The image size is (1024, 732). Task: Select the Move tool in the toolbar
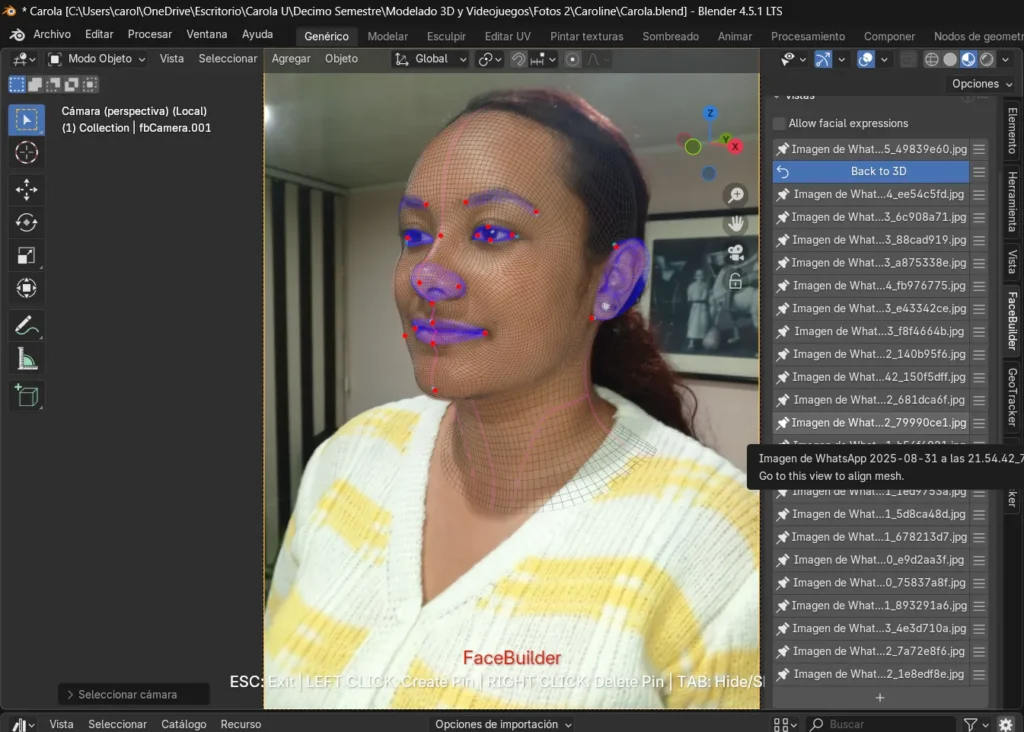27,189
